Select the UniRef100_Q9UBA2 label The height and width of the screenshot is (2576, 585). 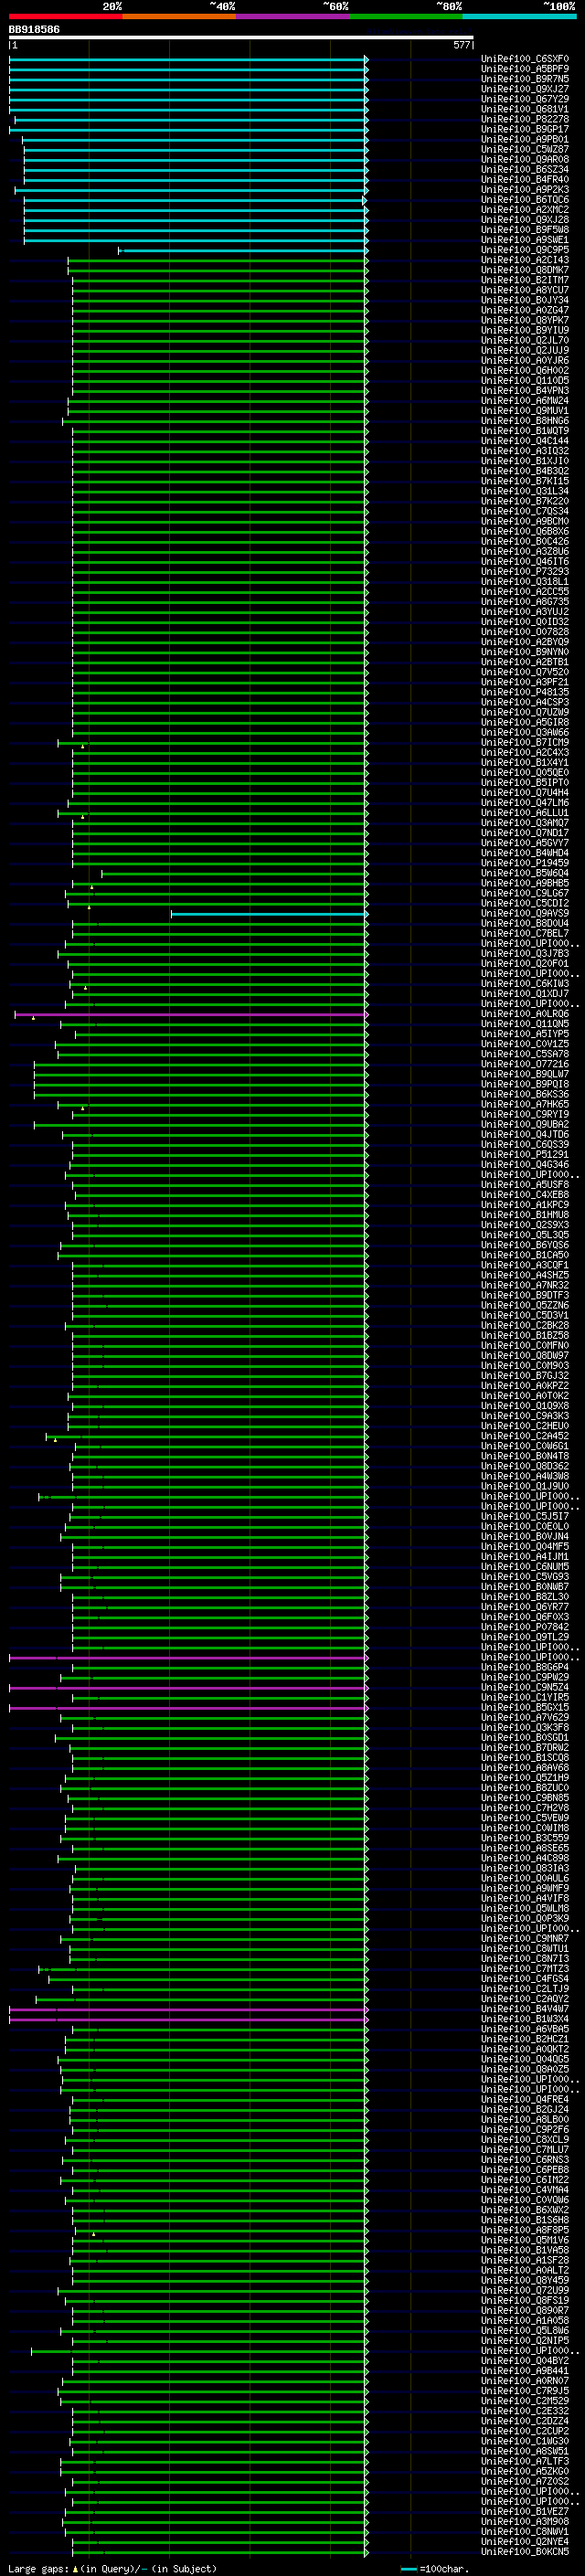click(525, 1124)
